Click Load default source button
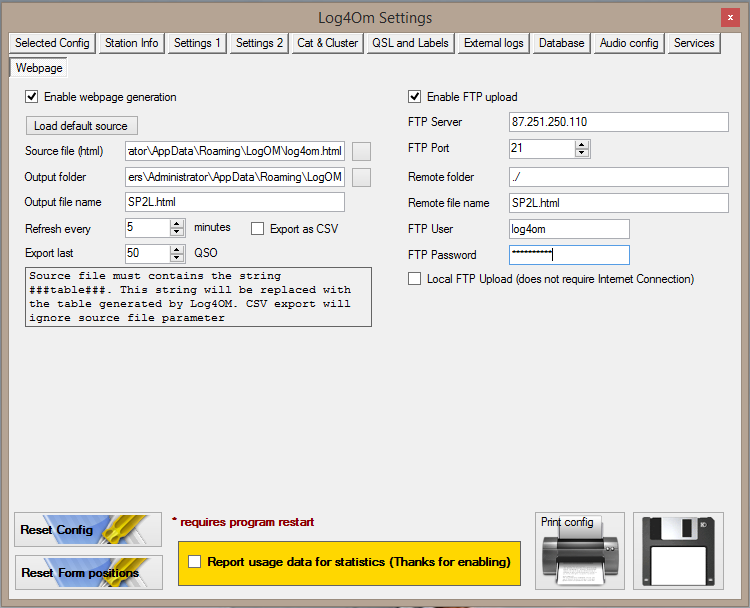 [x=81, y=126]
